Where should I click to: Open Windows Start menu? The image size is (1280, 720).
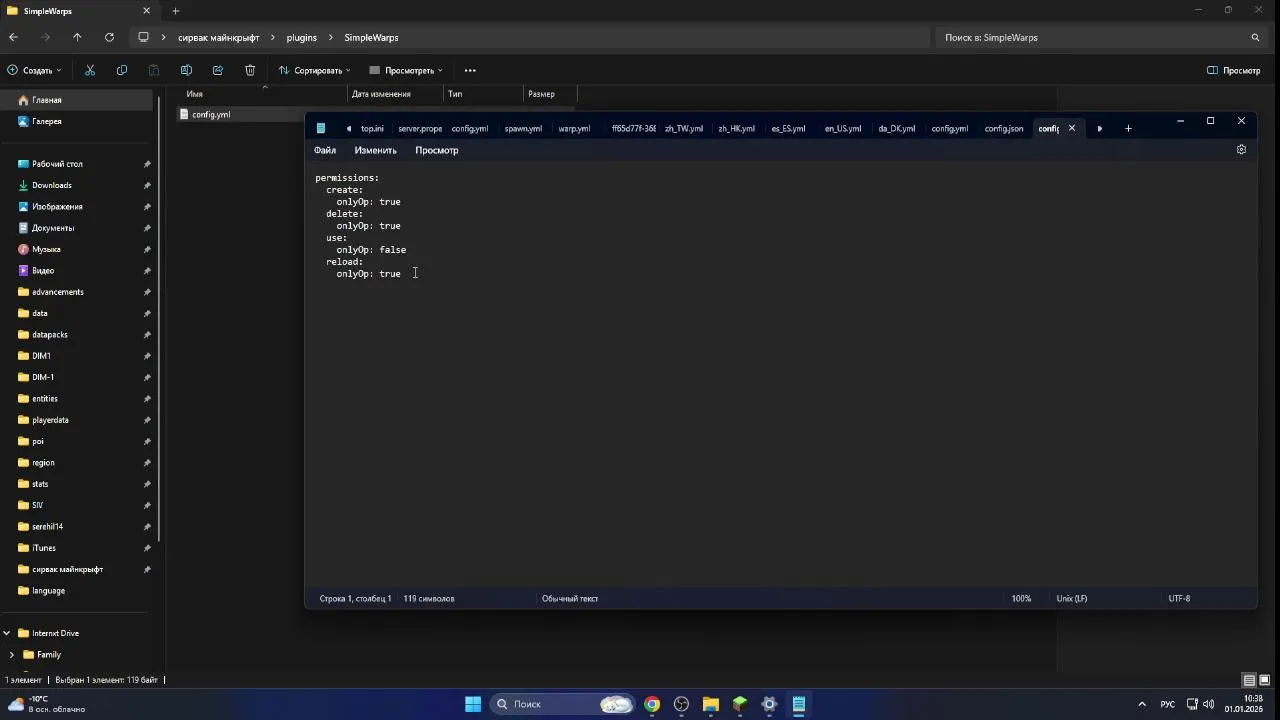(x=473, y=704)
